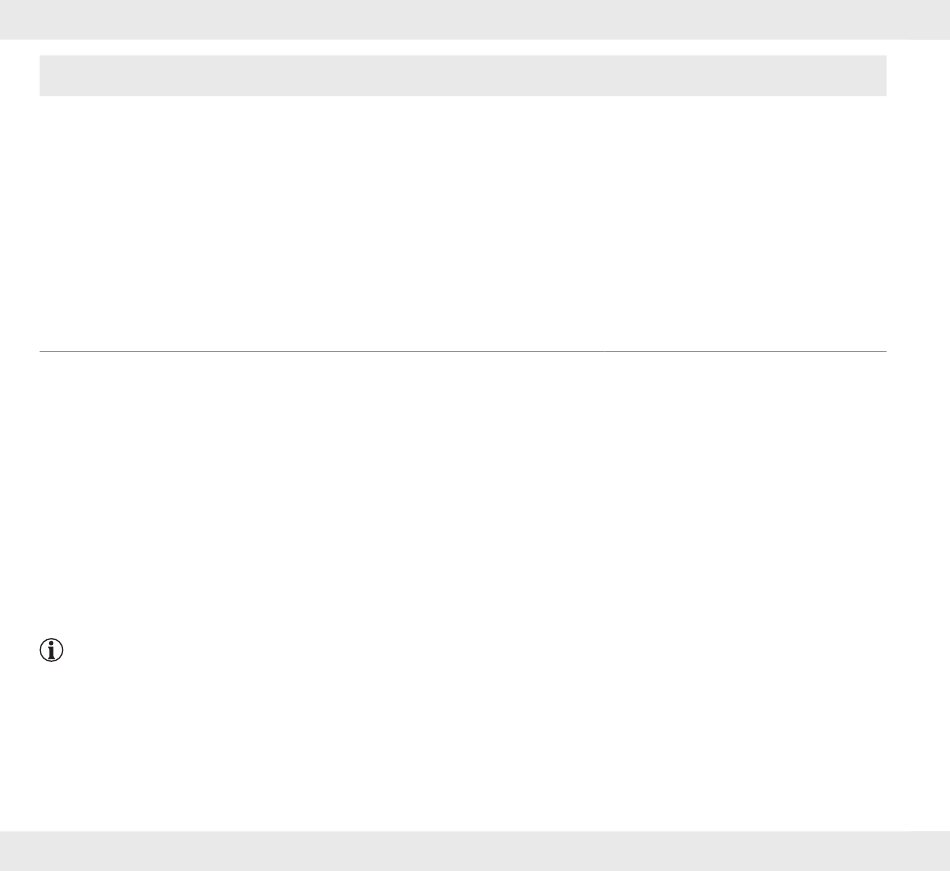Image resolution: width=950 pixels, height=871 pixels.
Task: Click blank area between banner and divider
Action: (463, 223)
